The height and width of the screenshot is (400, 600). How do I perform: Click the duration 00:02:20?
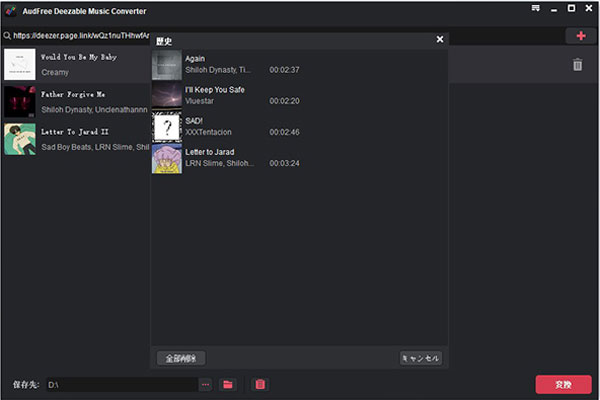[284, 101]
